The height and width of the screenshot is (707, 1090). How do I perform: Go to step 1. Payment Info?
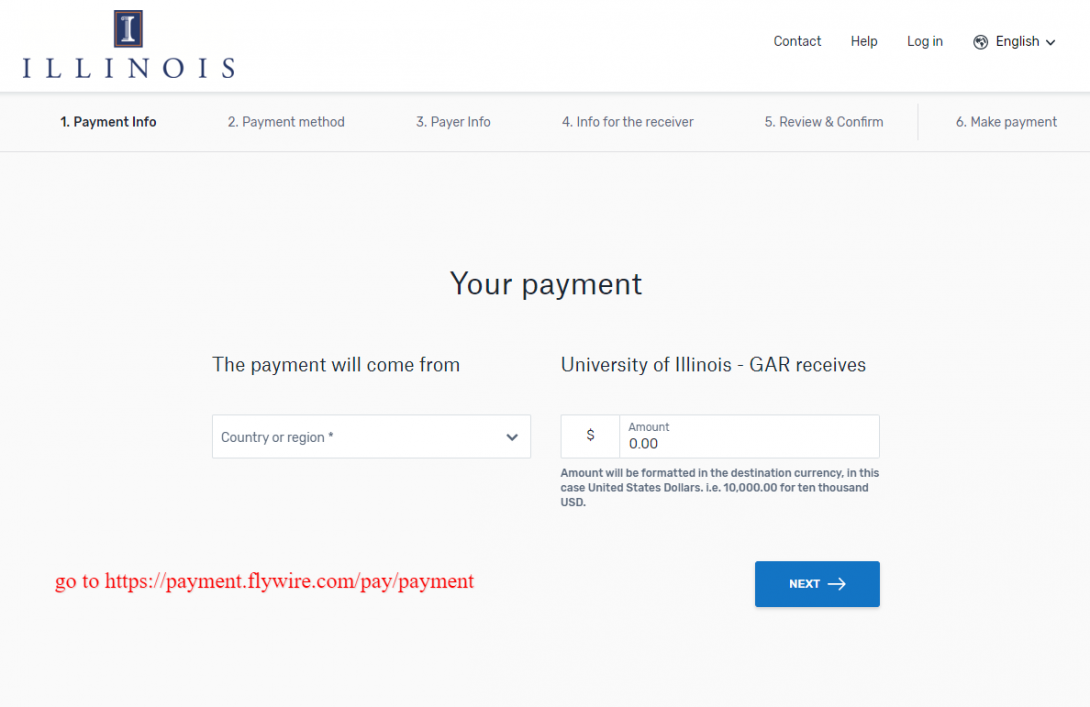(x=108, y=122)
